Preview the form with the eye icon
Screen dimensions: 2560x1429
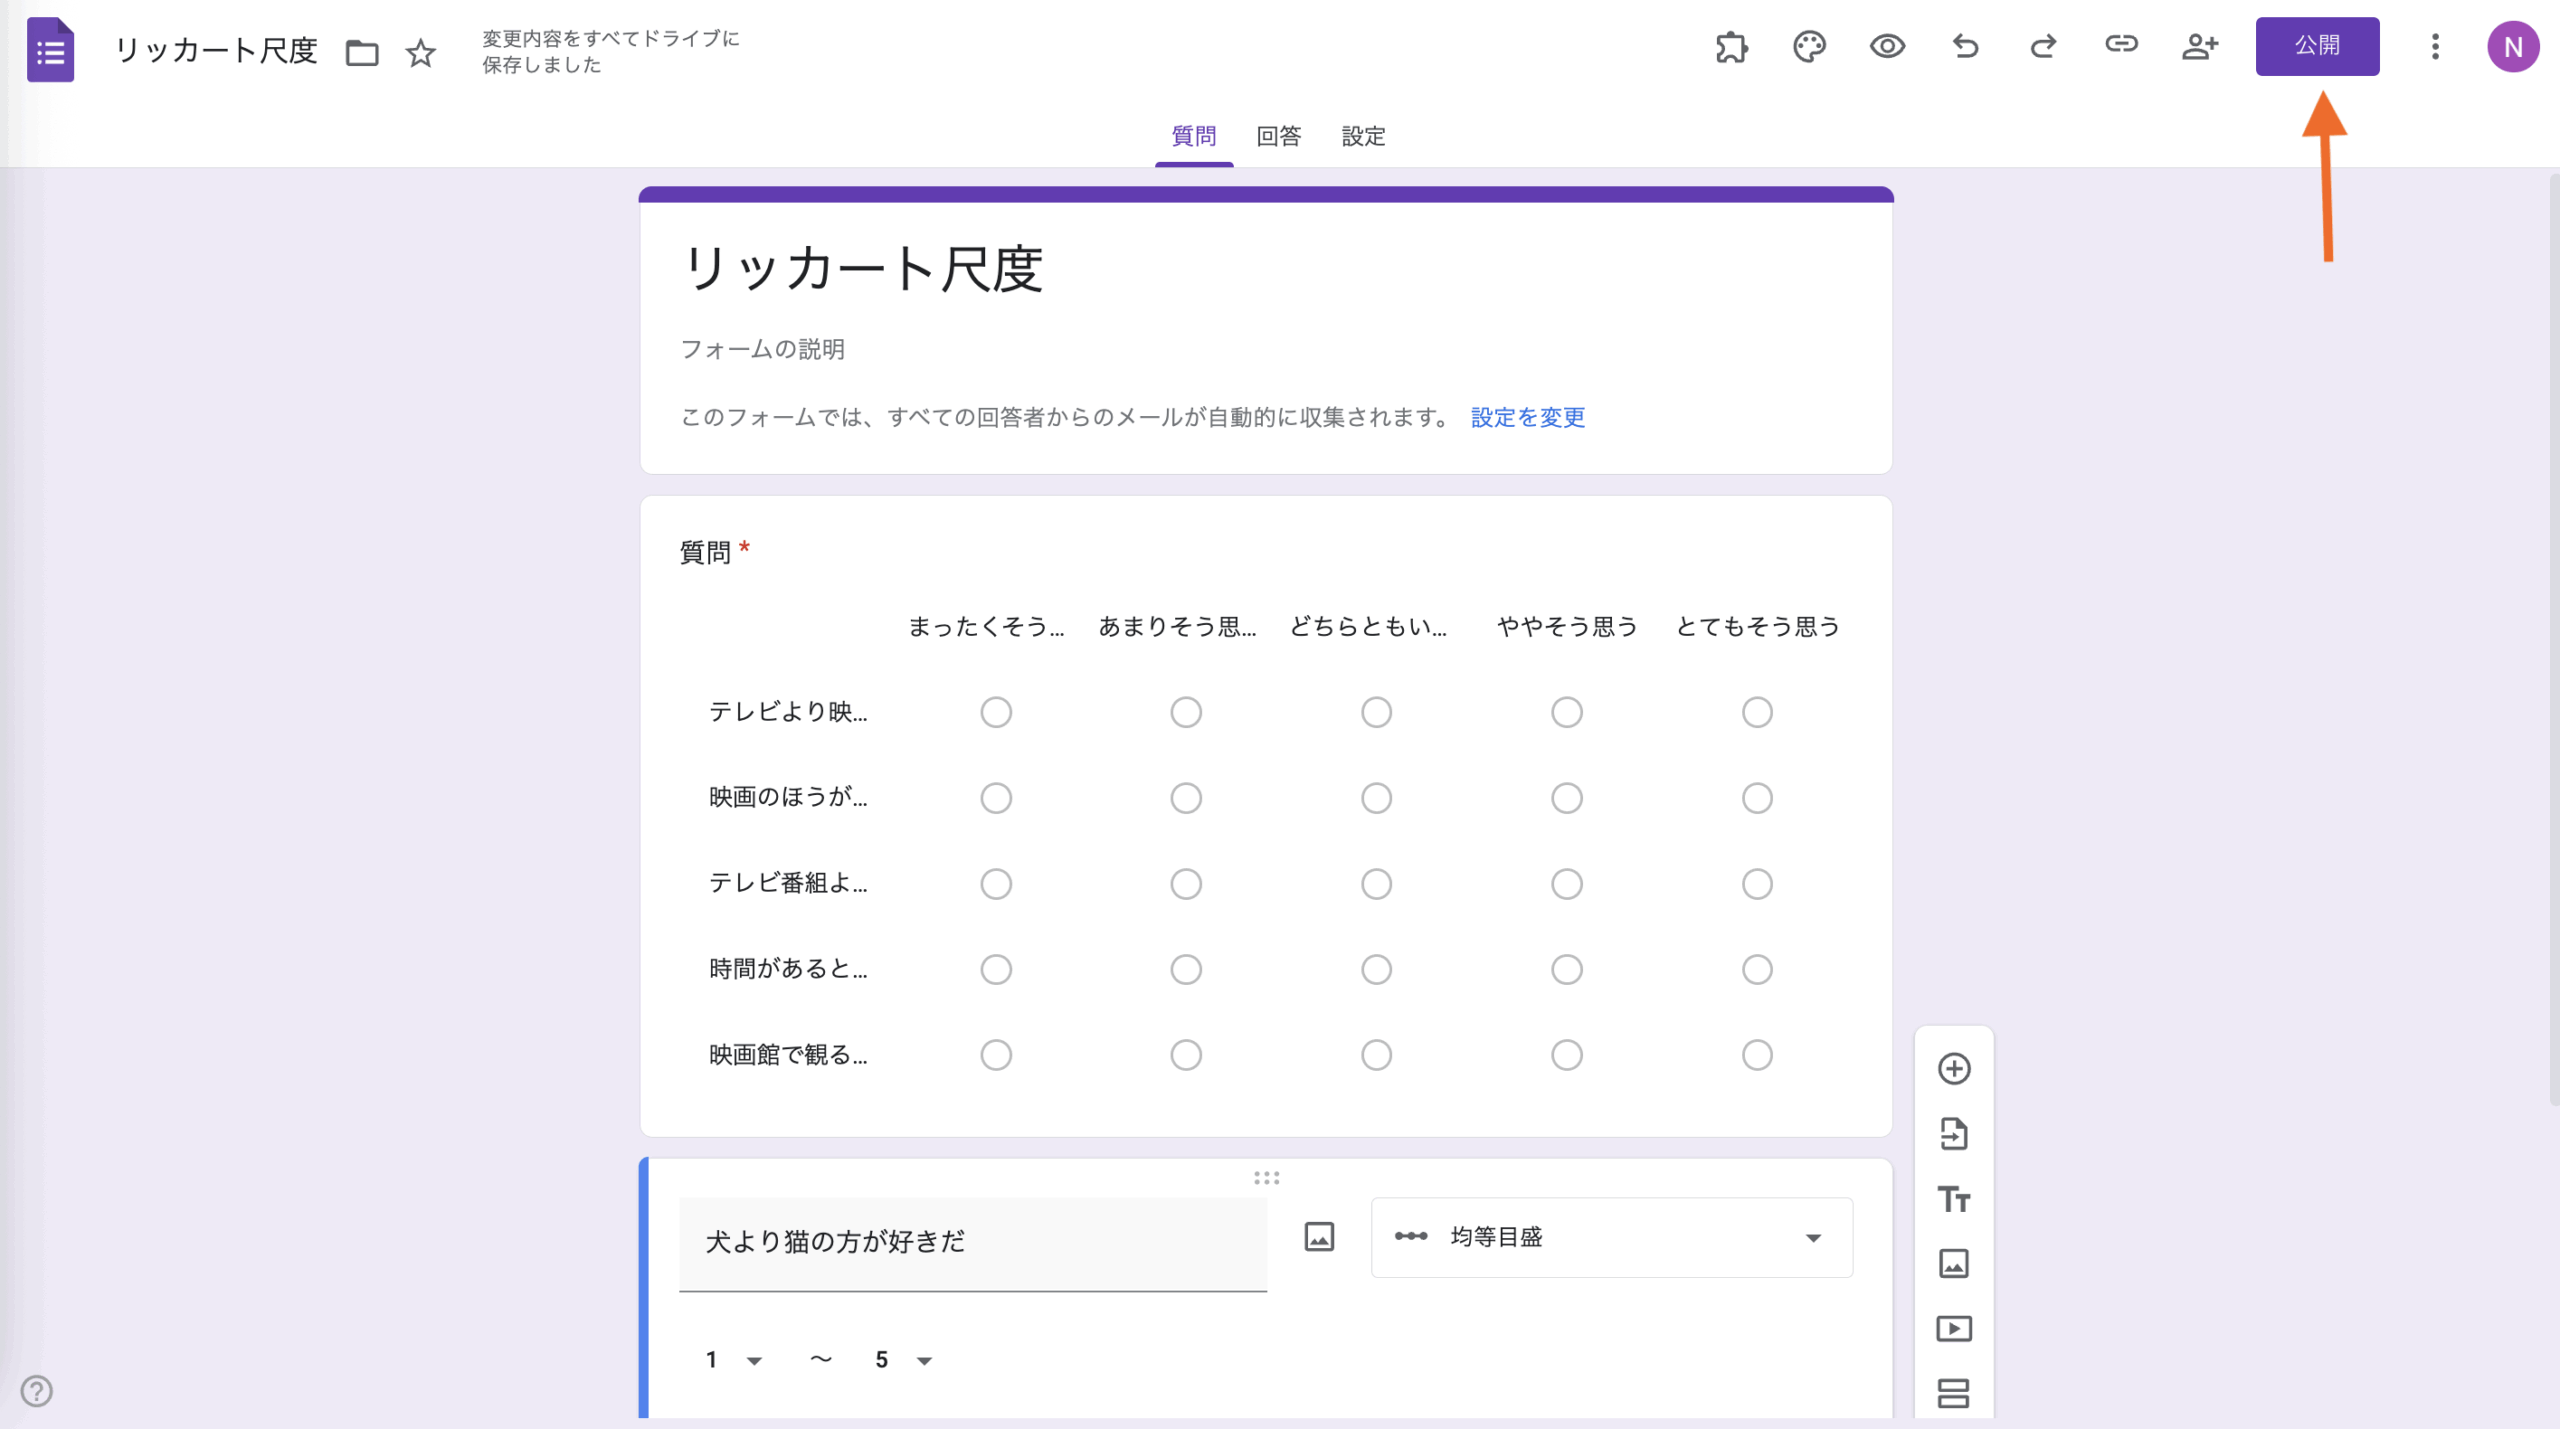pos(1887,46)
